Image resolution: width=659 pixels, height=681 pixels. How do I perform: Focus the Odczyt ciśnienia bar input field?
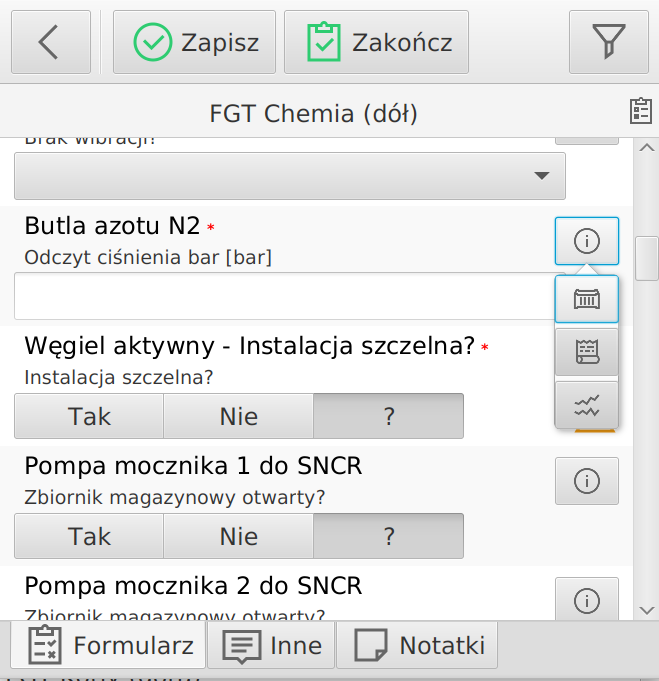pos(285,296)
